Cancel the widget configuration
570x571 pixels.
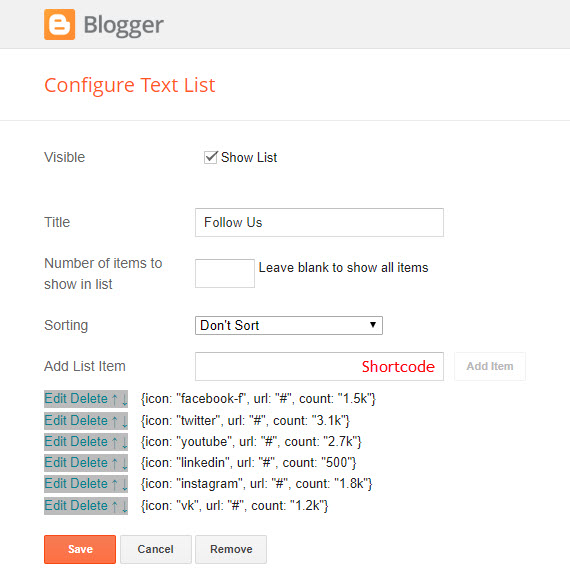point(156,549)
